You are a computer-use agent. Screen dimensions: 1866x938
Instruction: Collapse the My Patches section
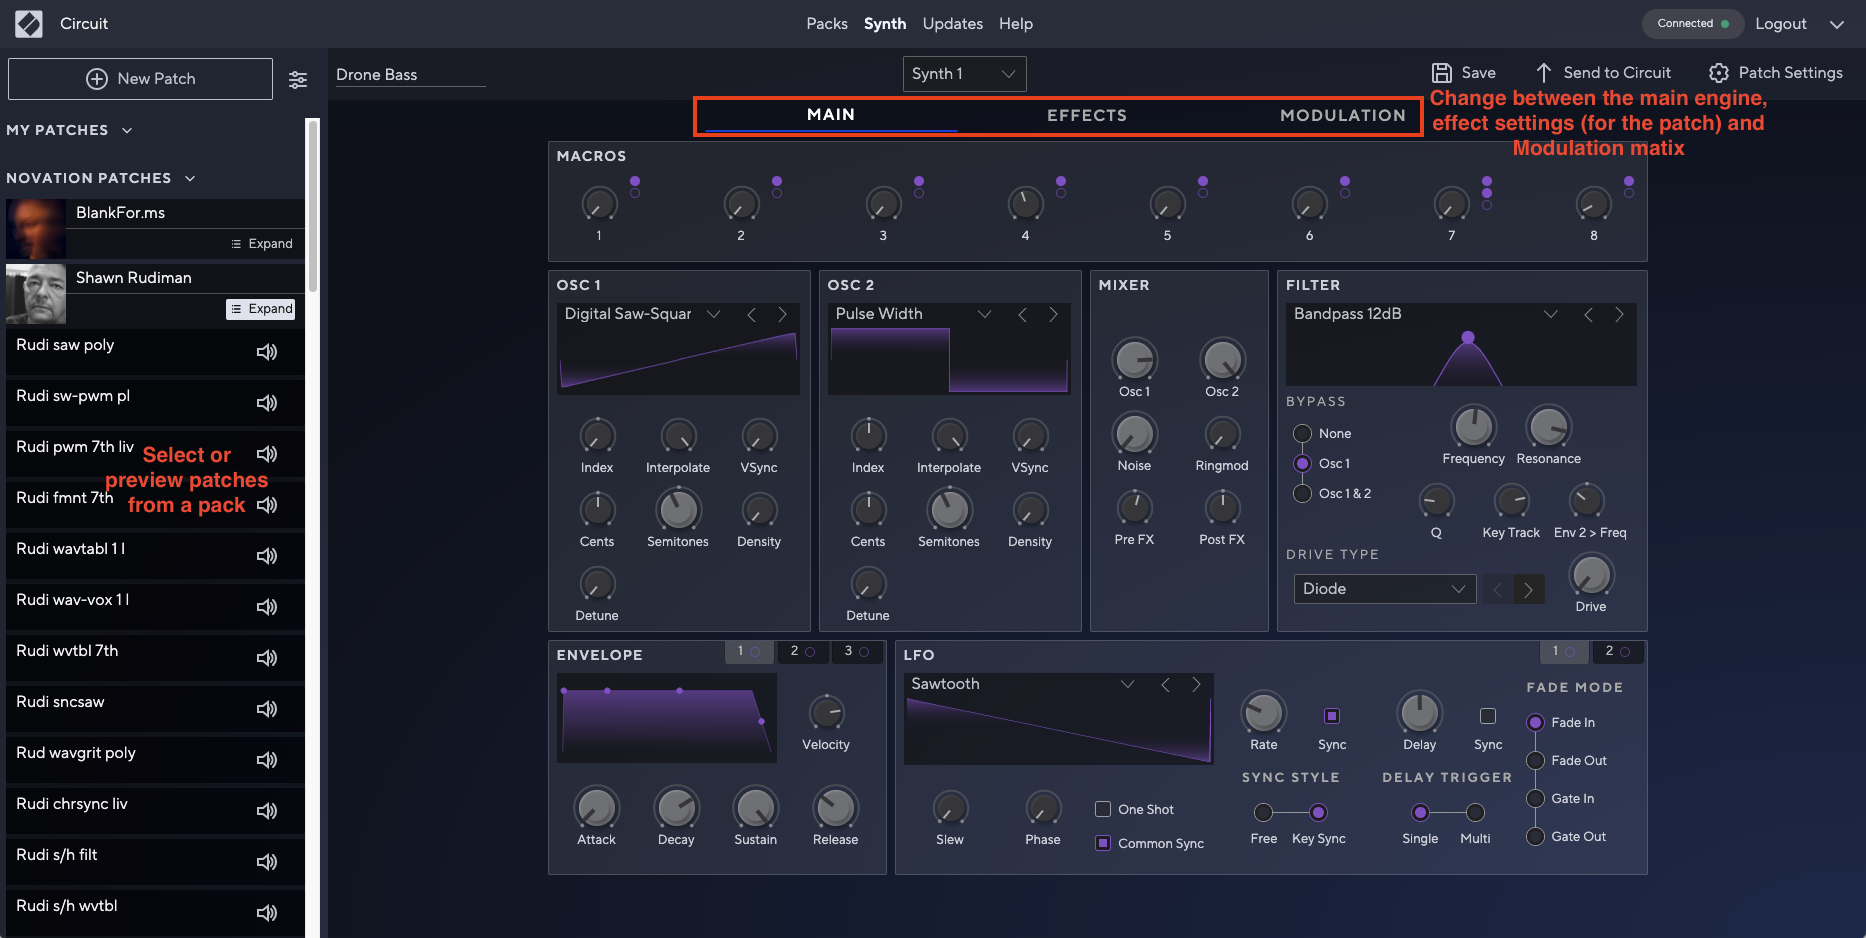pyautogui.click(x=127, y=130)
